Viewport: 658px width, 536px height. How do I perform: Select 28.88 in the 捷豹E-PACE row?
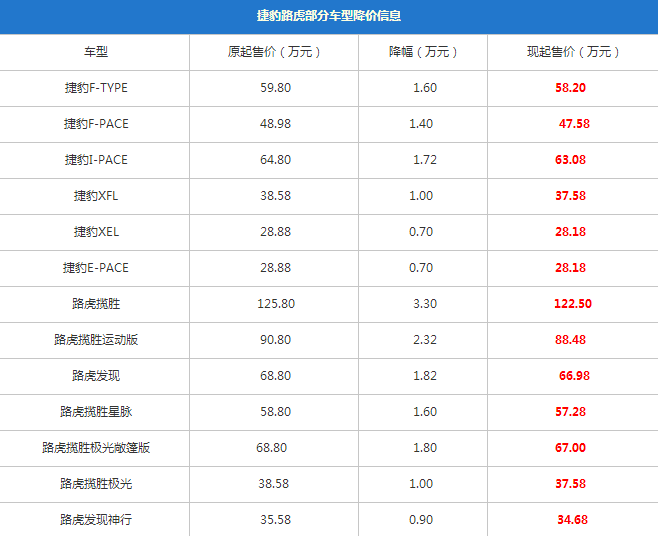point(275,268)
